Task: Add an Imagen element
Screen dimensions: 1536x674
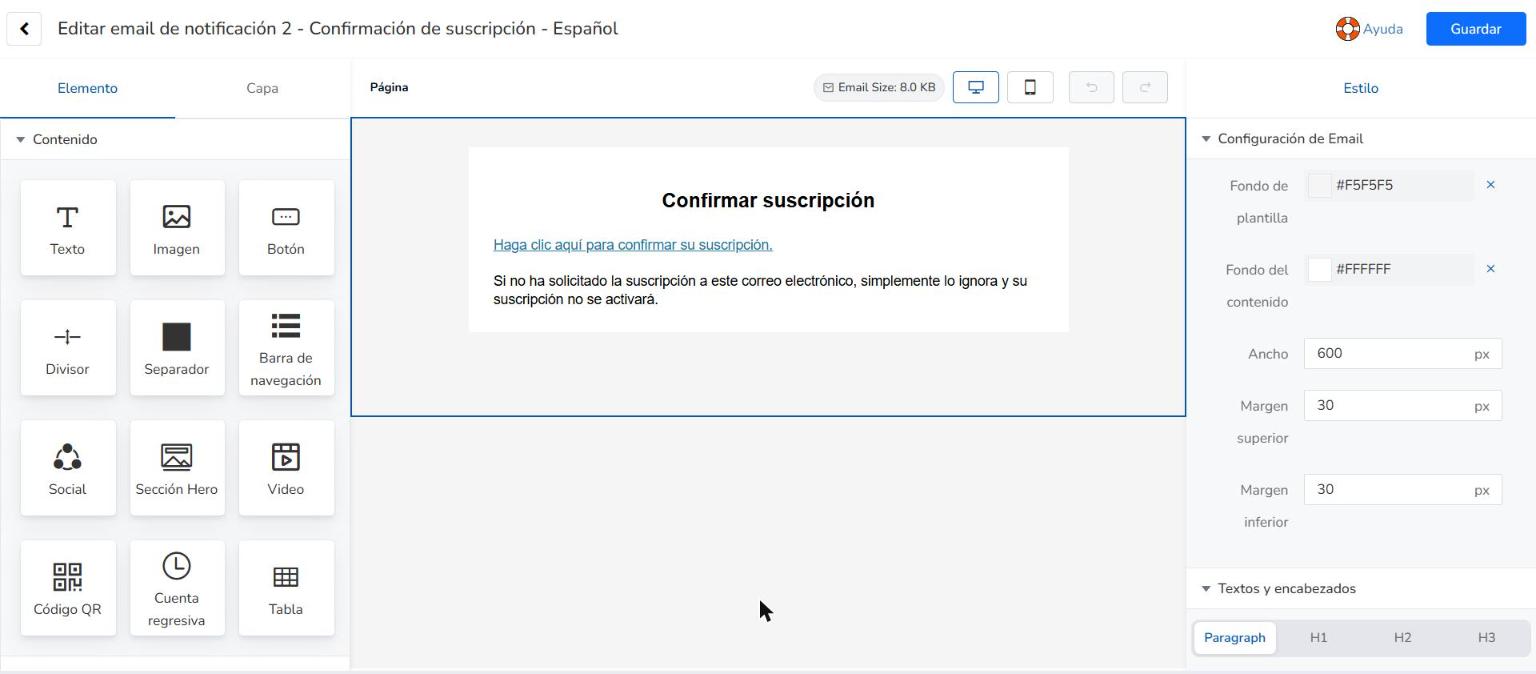Action: click(177, 228)
